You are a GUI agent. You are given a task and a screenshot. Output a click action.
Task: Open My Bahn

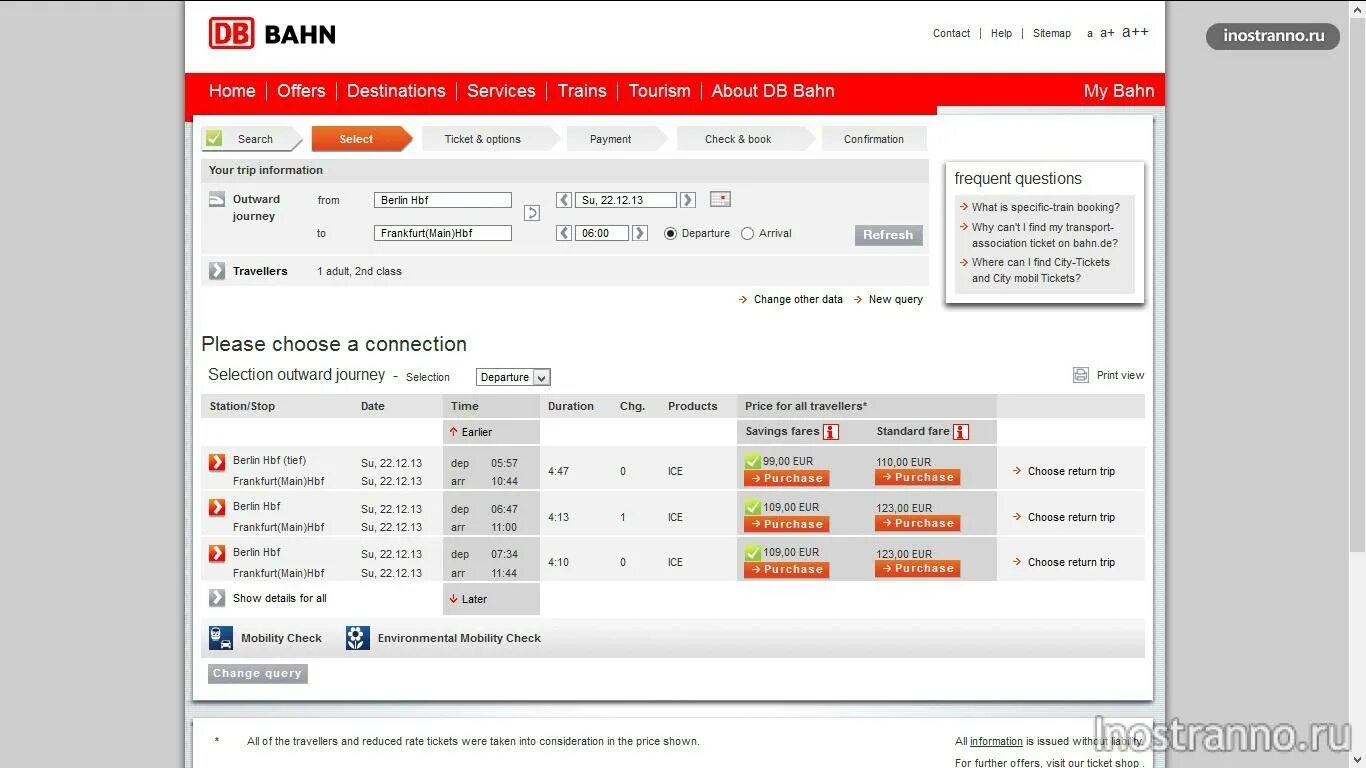1119,91
